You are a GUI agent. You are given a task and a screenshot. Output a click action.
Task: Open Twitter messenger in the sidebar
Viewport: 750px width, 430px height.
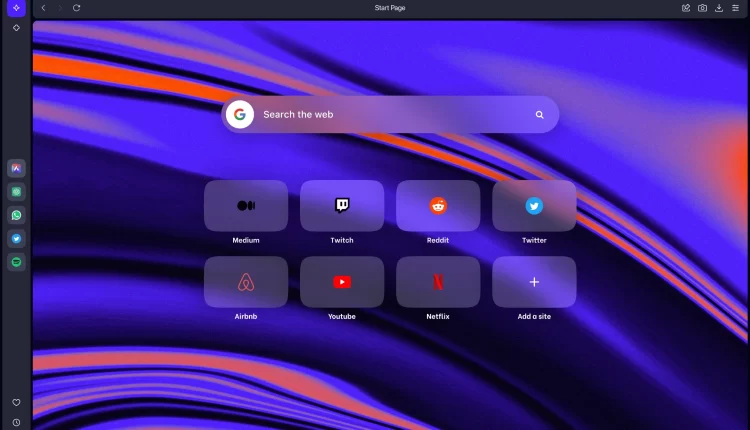pyautogui.click(x=16, y=239)
